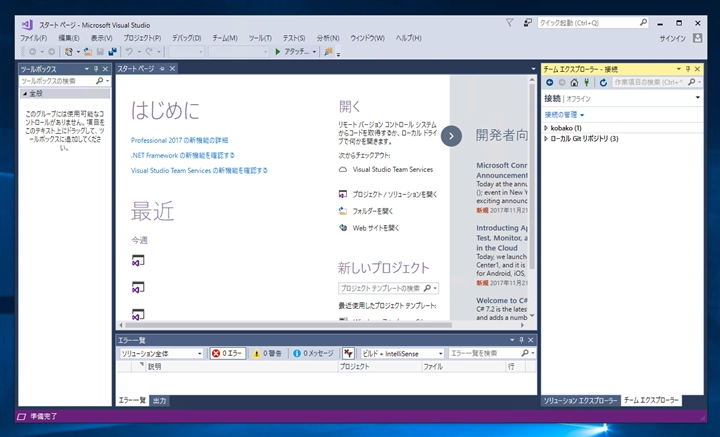720x437 pixels.
Task: Click the Save All toolbar icon
Action: (x=112, y=52)
